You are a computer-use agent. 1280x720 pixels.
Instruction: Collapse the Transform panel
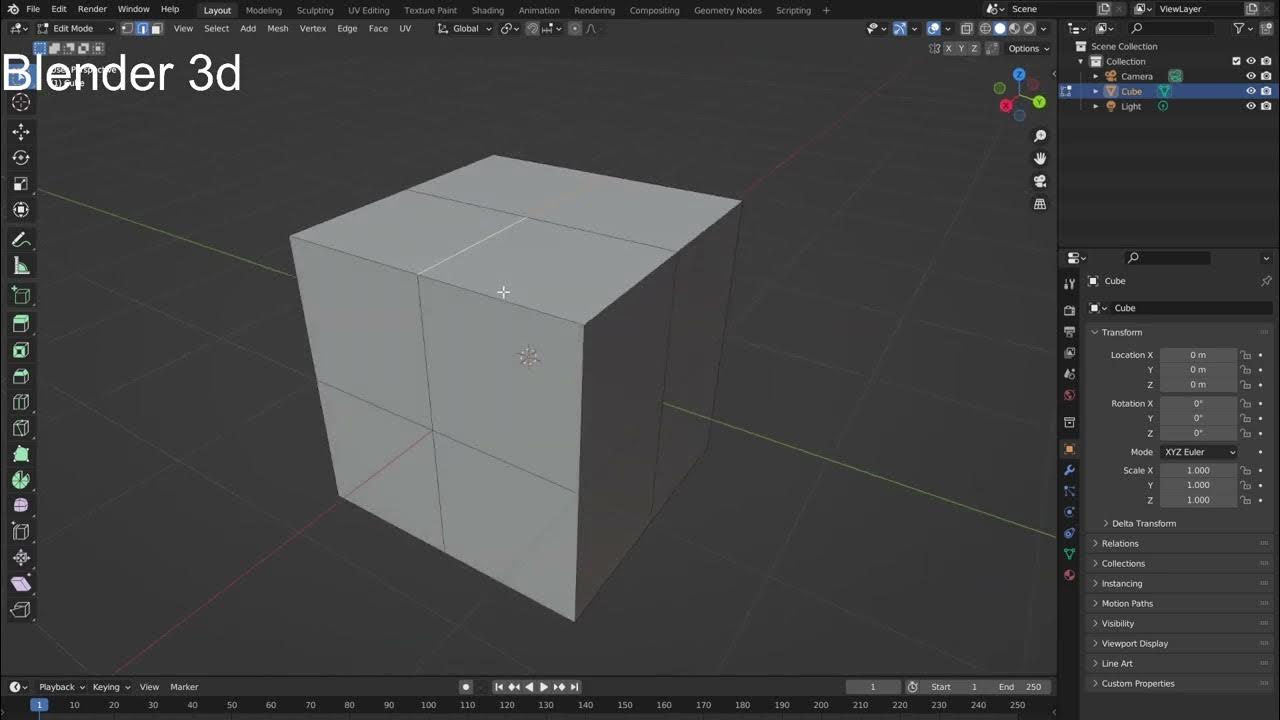[1121, 332]
